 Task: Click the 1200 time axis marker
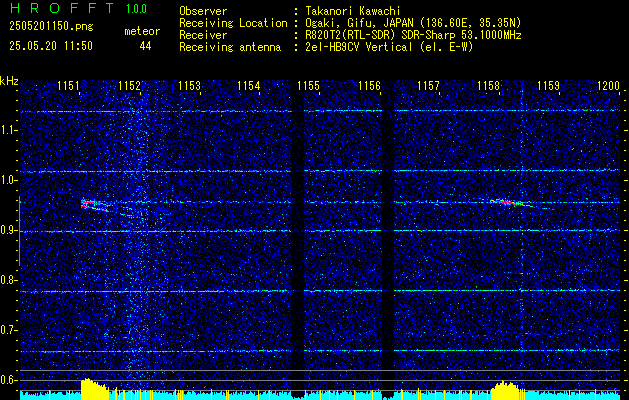(609, 85)
